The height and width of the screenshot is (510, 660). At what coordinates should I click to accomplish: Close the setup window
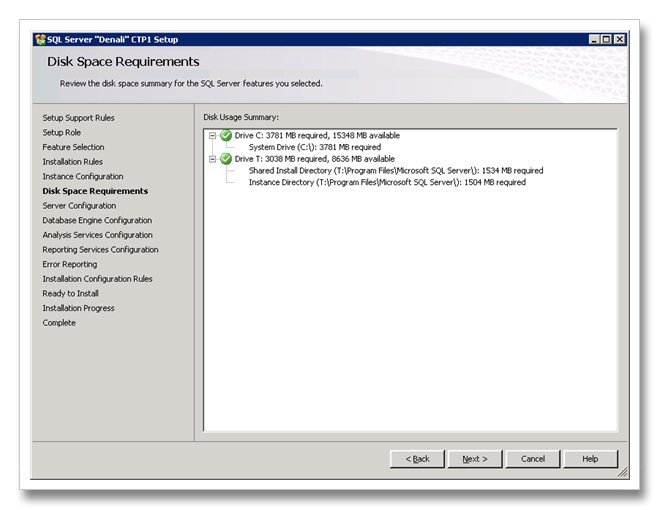coord(619,40)
